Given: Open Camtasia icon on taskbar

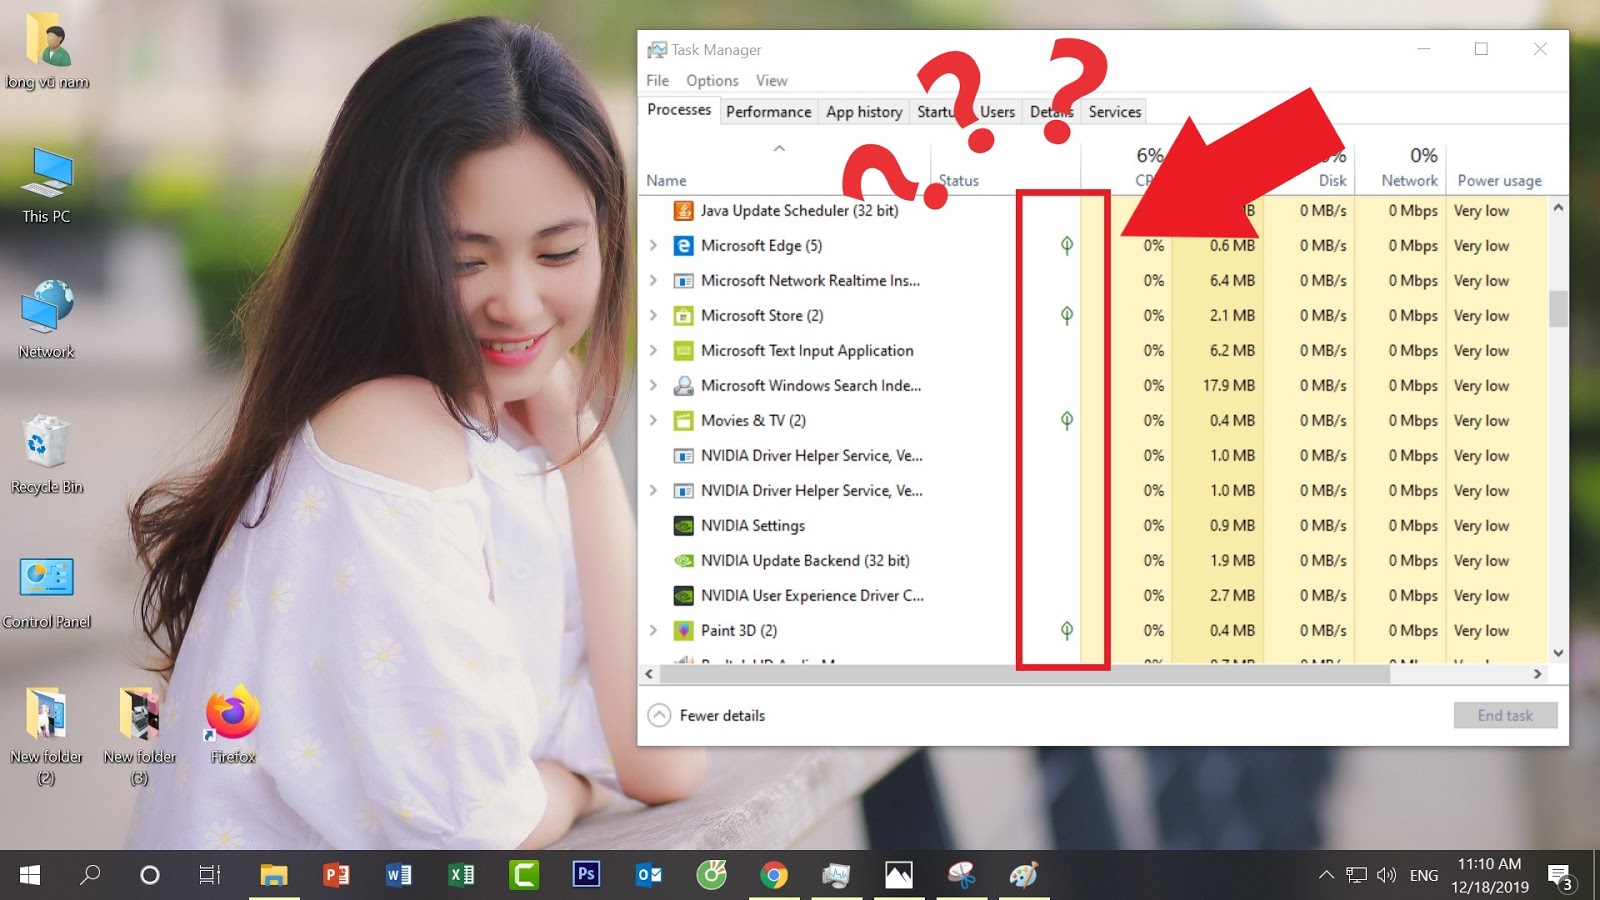Looking at the screenshot, I should [523, 875].
